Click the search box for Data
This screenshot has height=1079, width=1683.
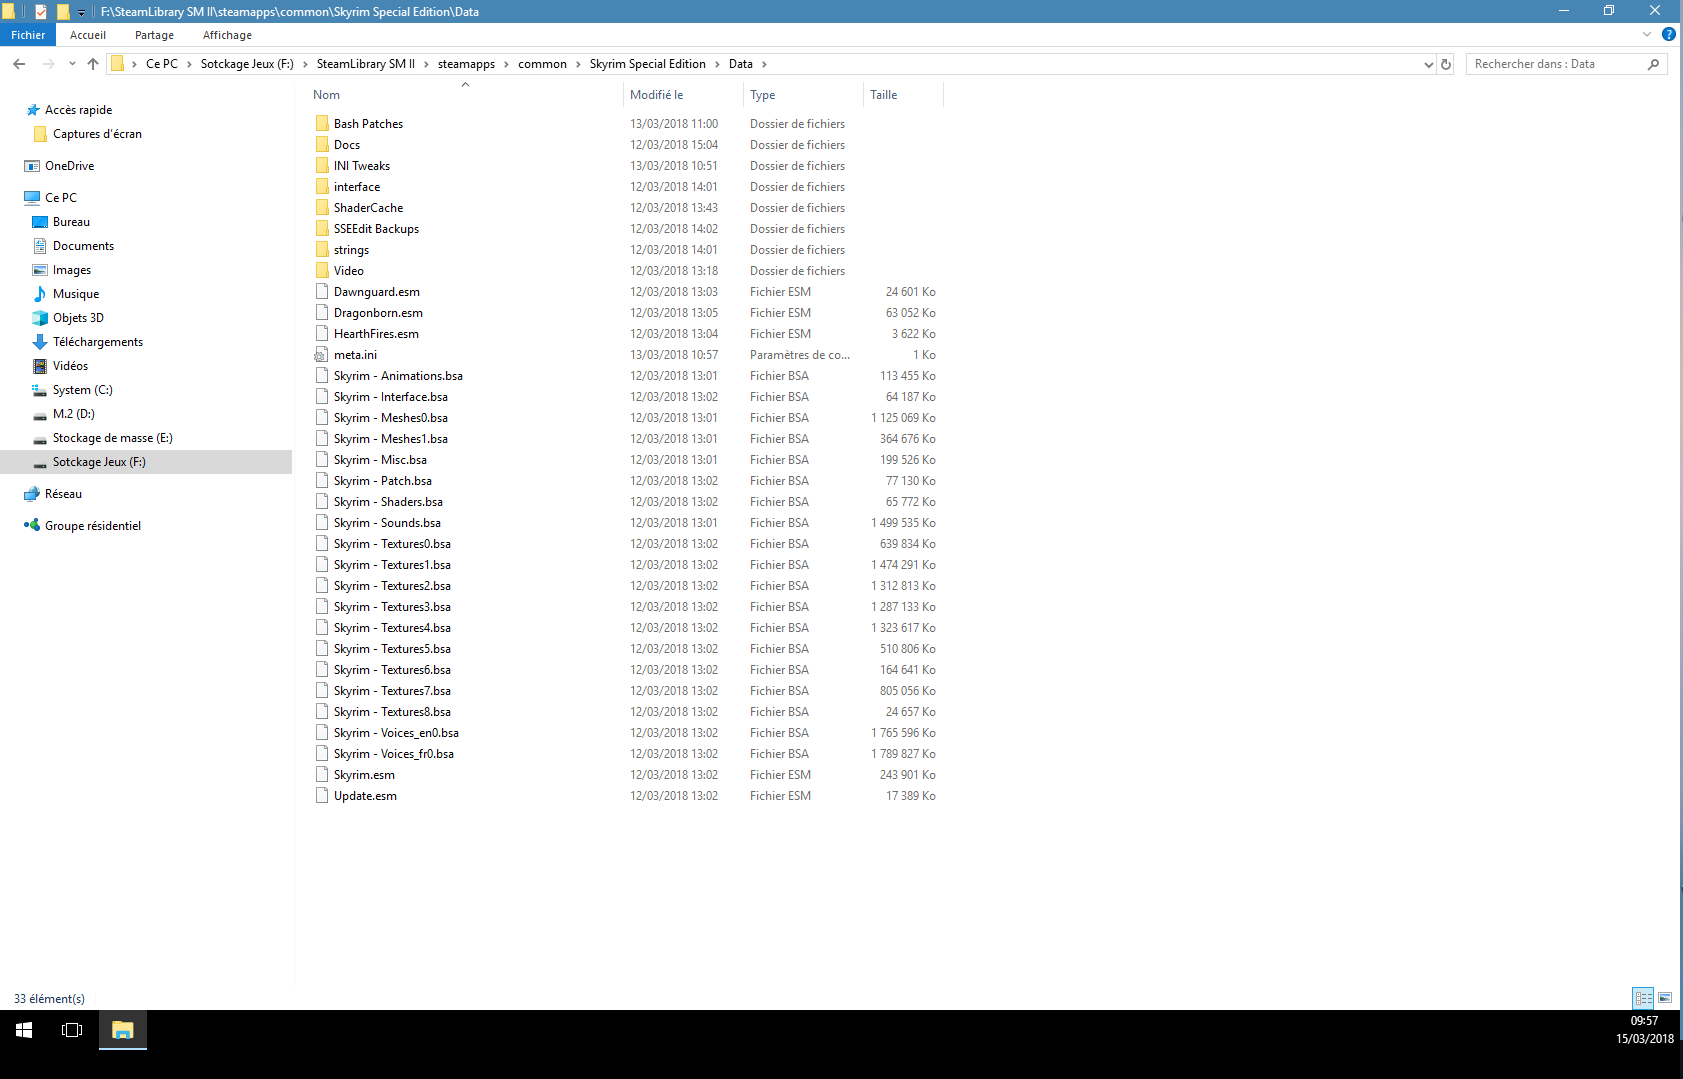click(1556, 64)
